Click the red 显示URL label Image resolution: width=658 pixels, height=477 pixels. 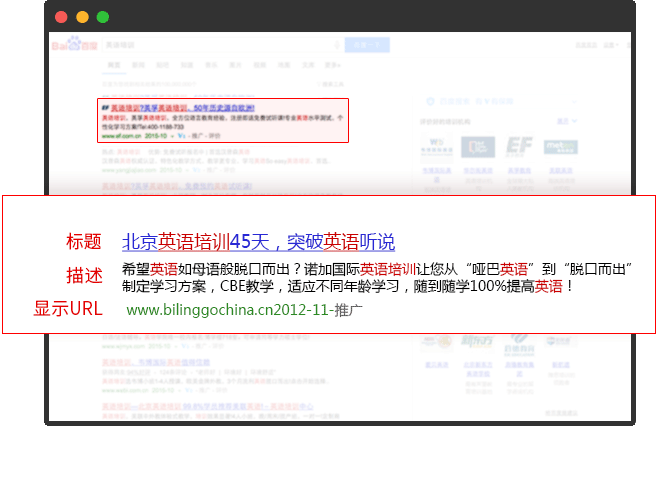(x=68, y=309)
